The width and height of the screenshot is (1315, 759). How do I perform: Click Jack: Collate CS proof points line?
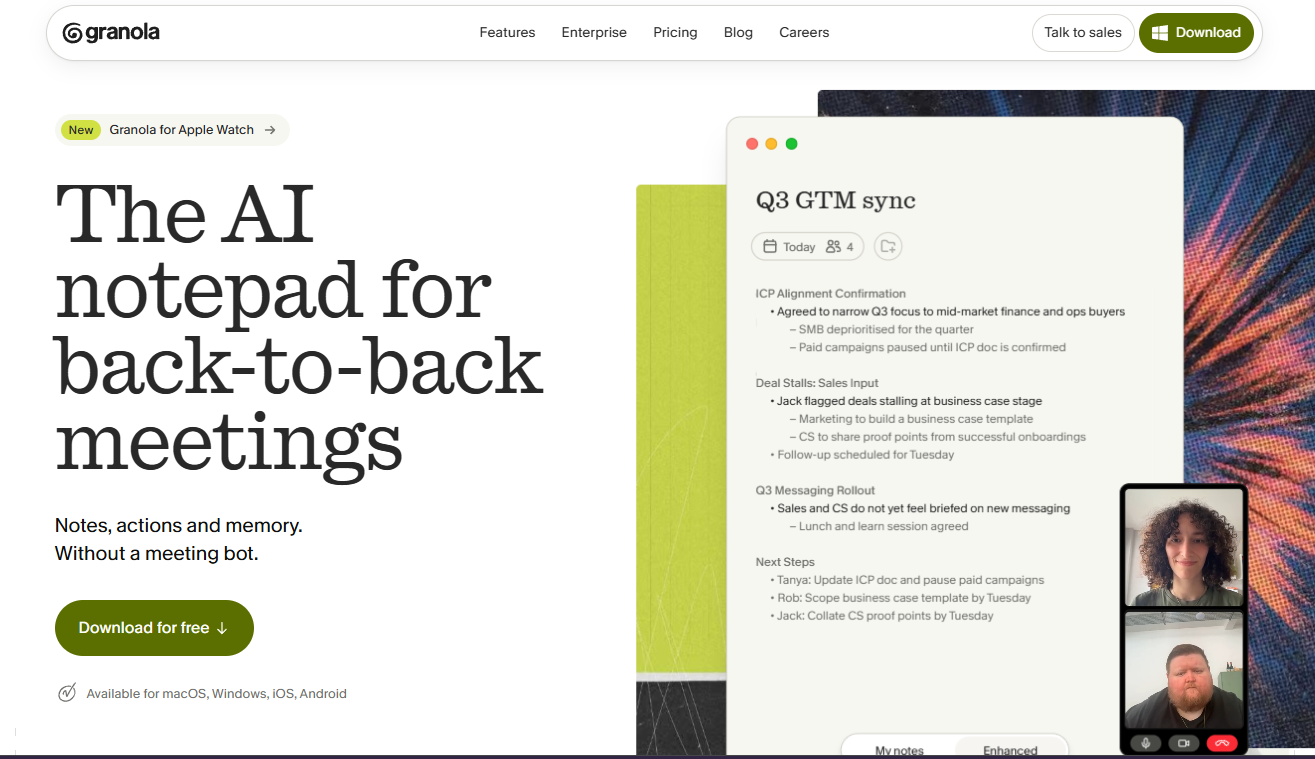pos(882,616)
